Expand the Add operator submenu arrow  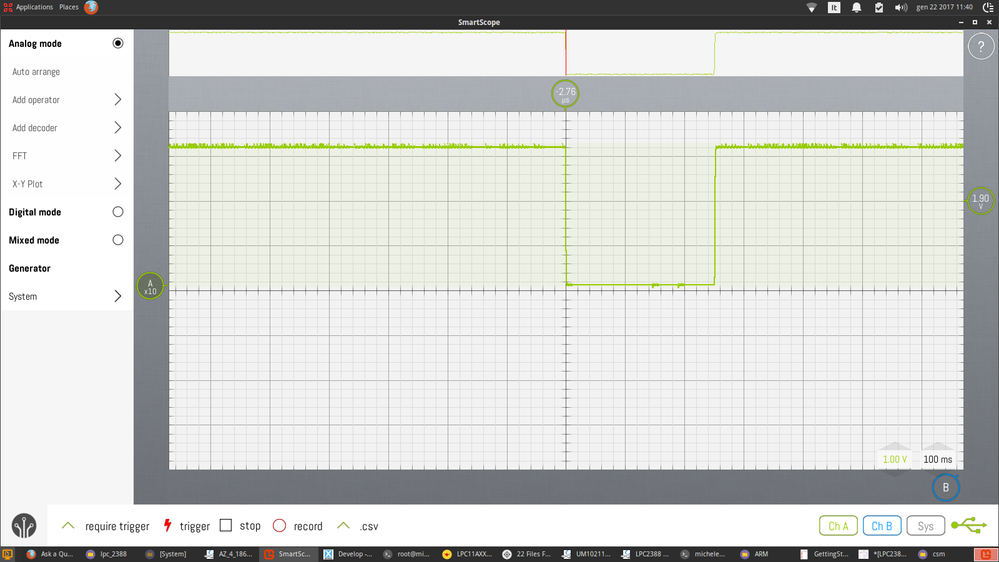[118, 99]
